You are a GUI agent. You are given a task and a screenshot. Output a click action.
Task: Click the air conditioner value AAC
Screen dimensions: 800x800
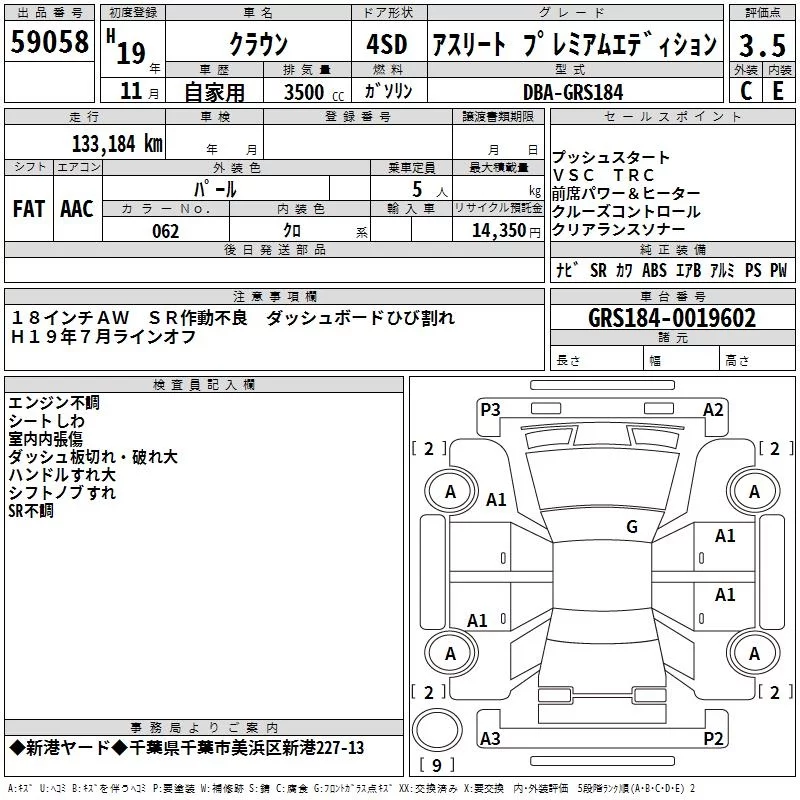click(x=77, y=209)
